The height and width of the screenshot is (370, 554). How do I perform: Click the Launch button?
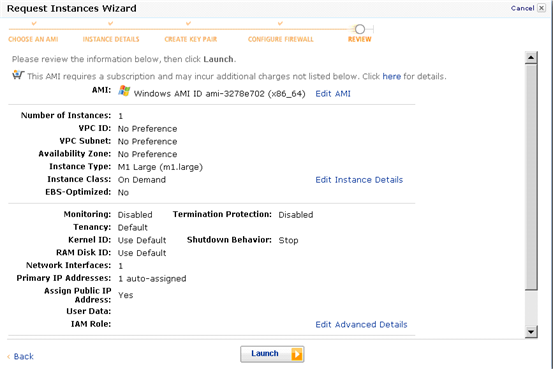[x=272, y=354]
